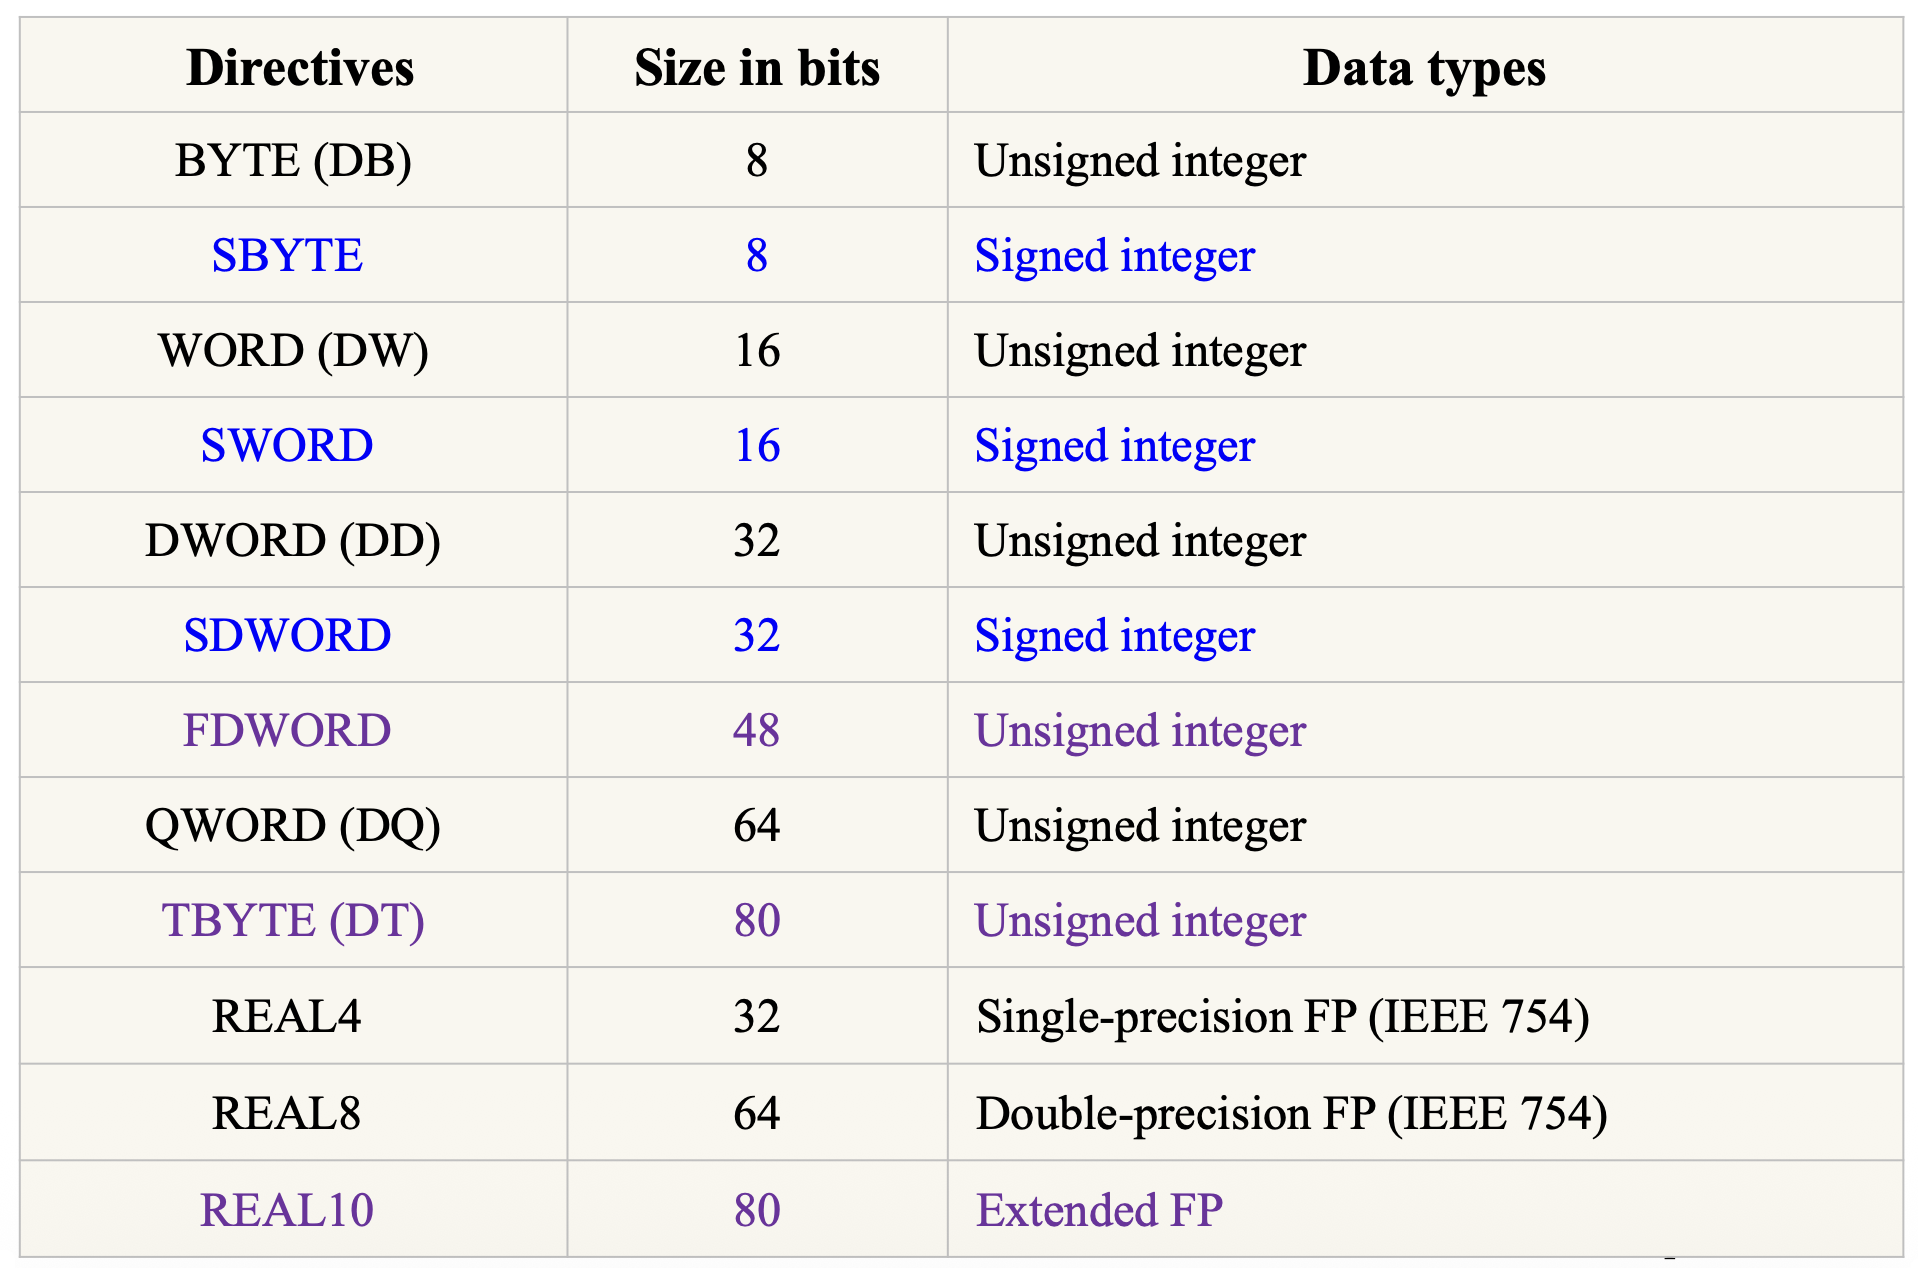The width and height of the screenshot is (1918, 1268).
Task: Select the Single-precision FP (IEEE 754) cell
Action: click(1282, 1016)
